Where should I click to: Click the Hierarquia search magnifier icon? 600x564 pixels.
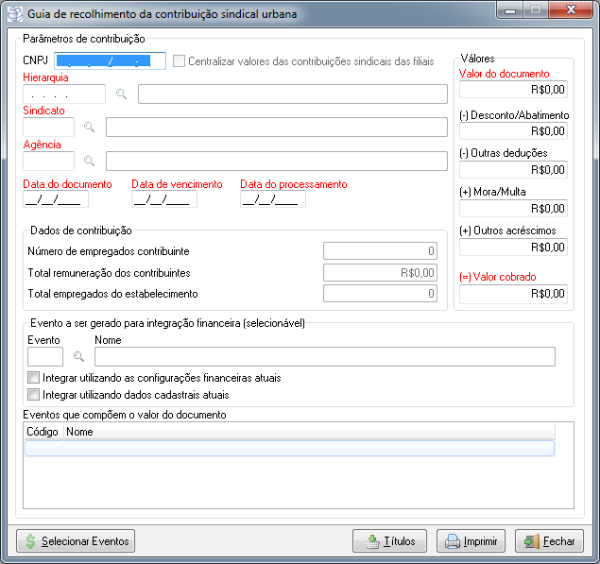click(121, 94)
